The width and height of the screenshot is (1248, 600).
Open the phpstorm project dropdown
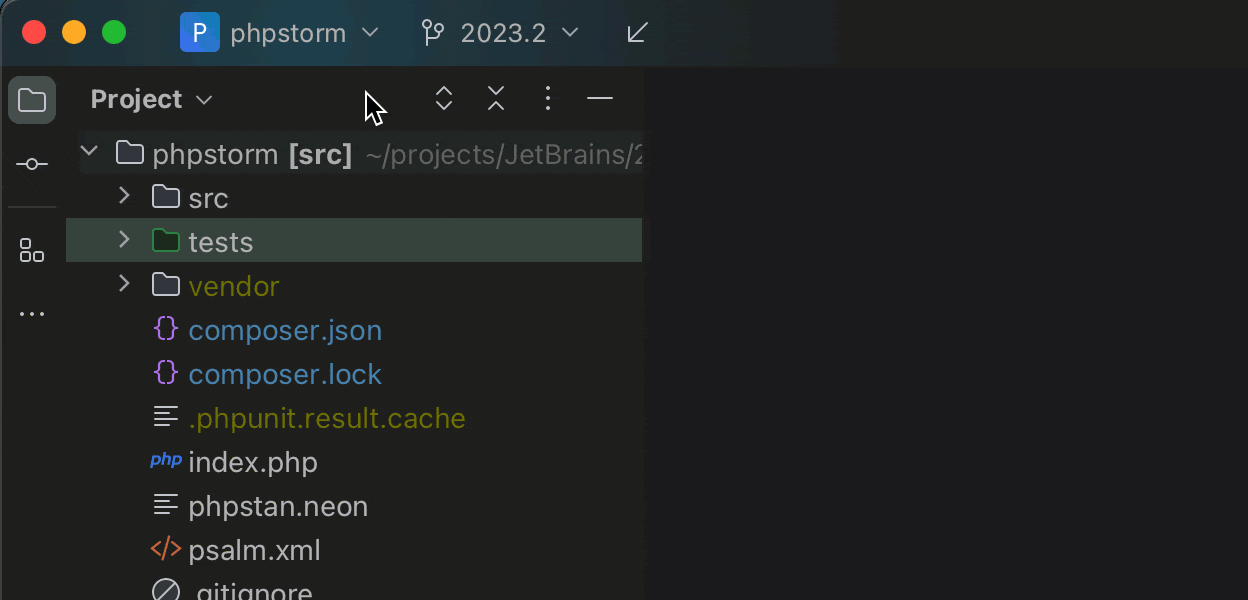(279, 33)
